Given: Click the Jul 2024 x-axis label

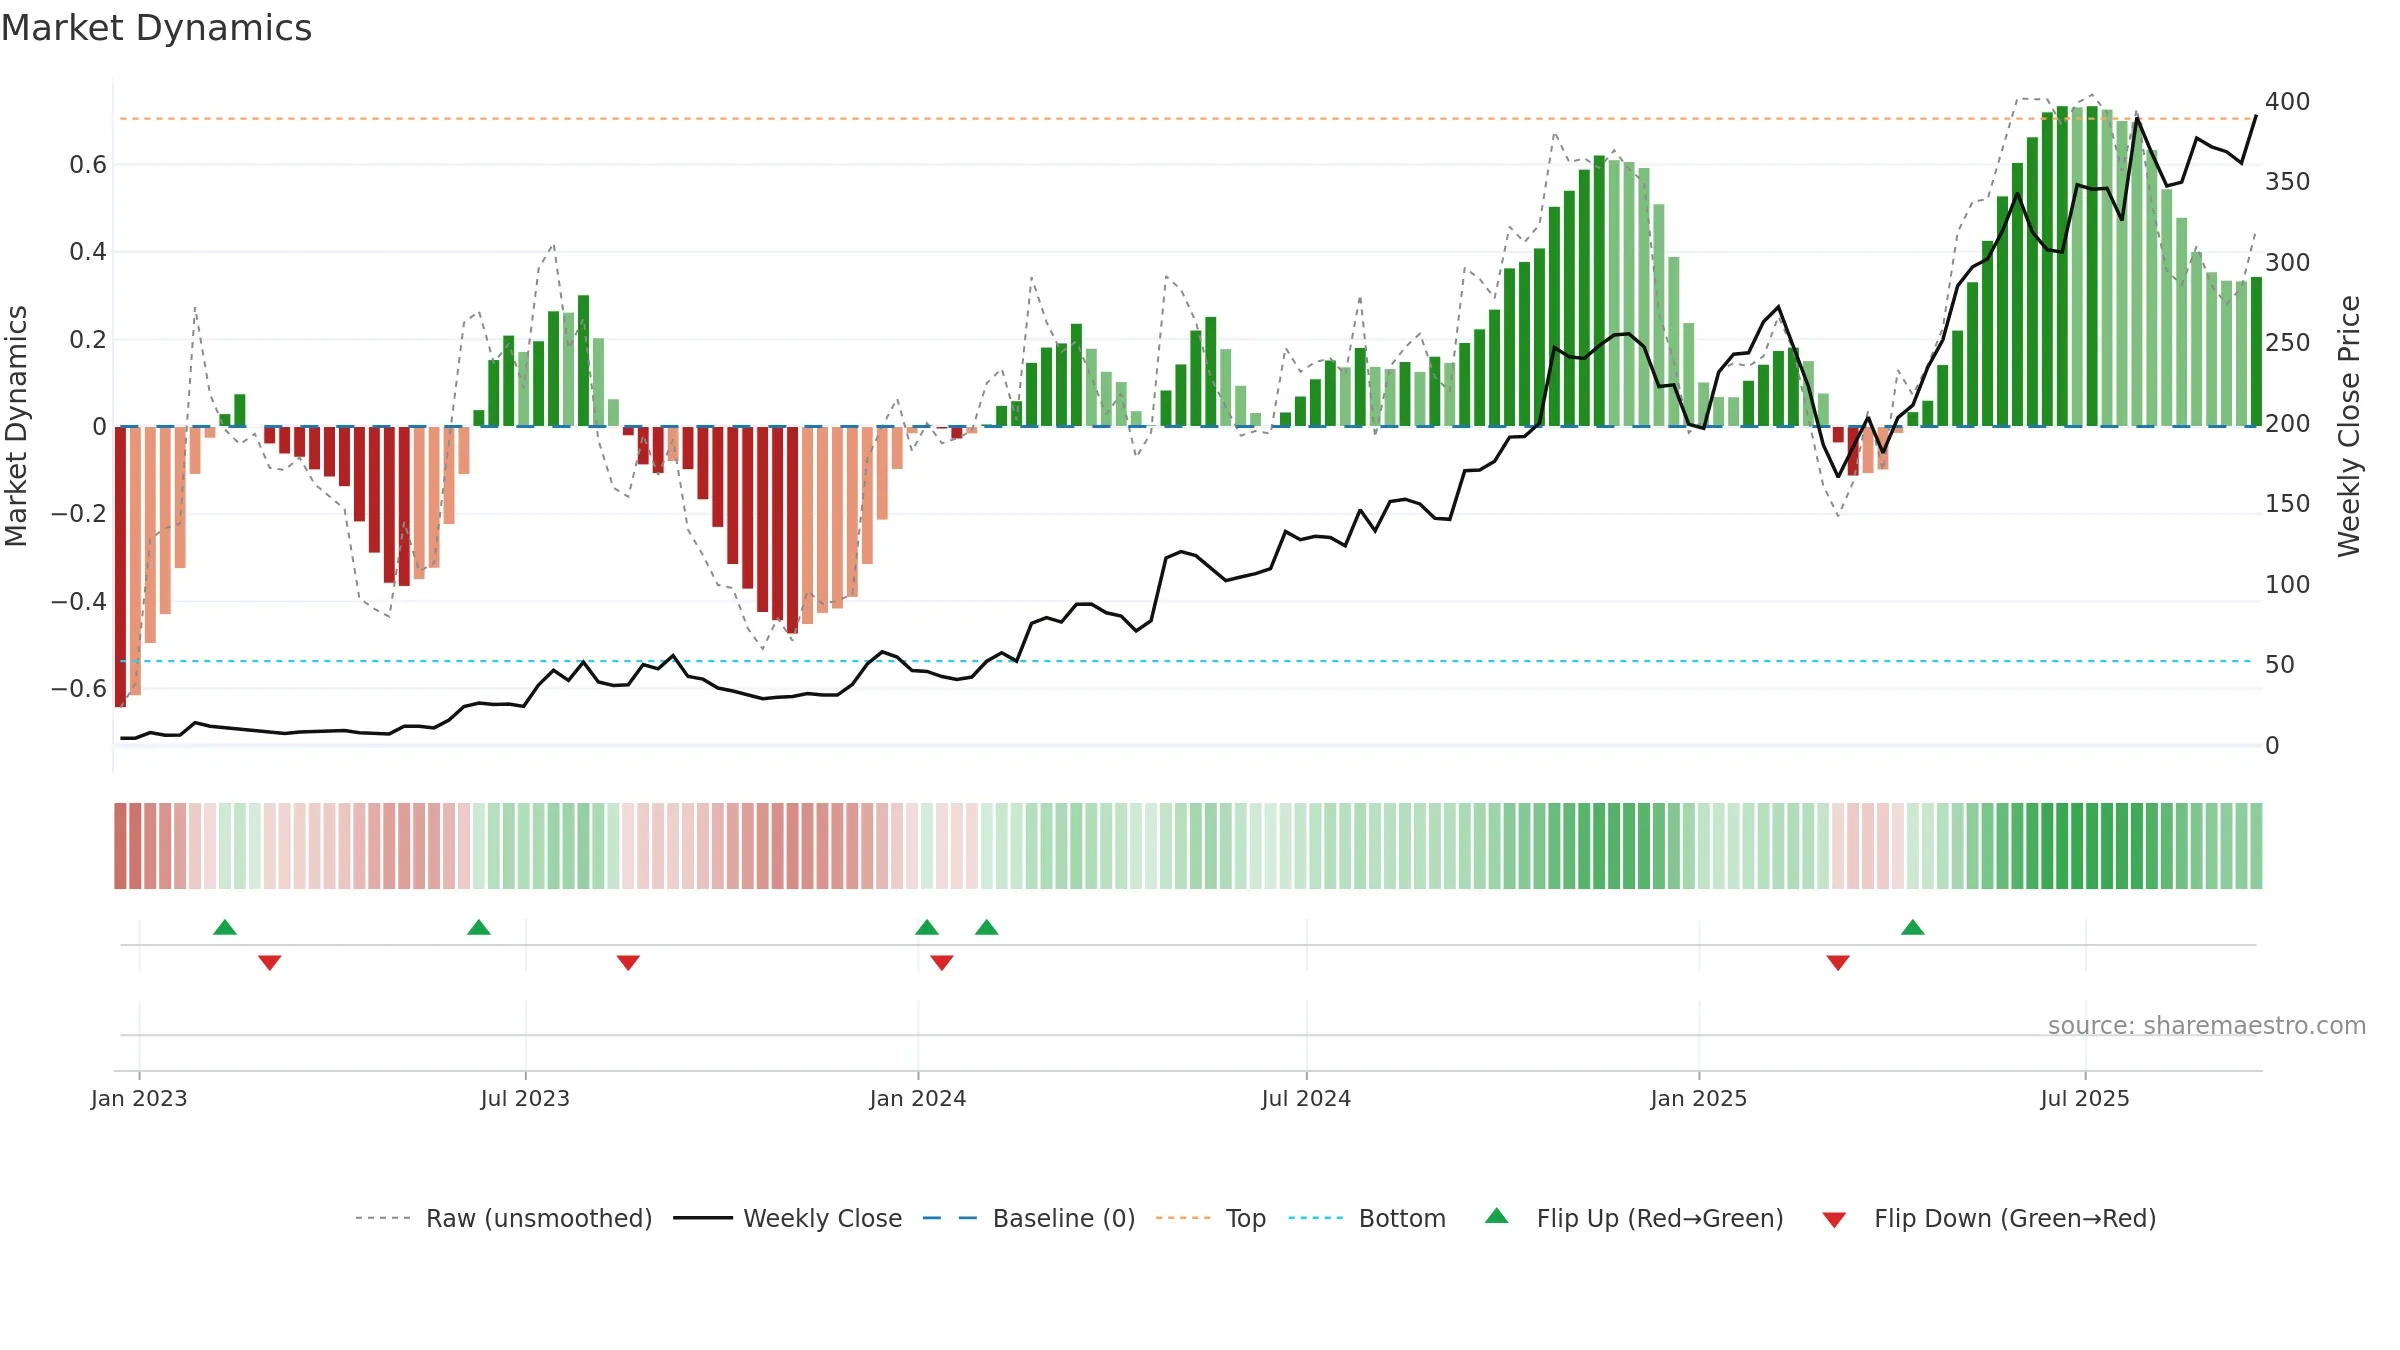Looking at the screenshot, I should click(x=1306, y=1098).
